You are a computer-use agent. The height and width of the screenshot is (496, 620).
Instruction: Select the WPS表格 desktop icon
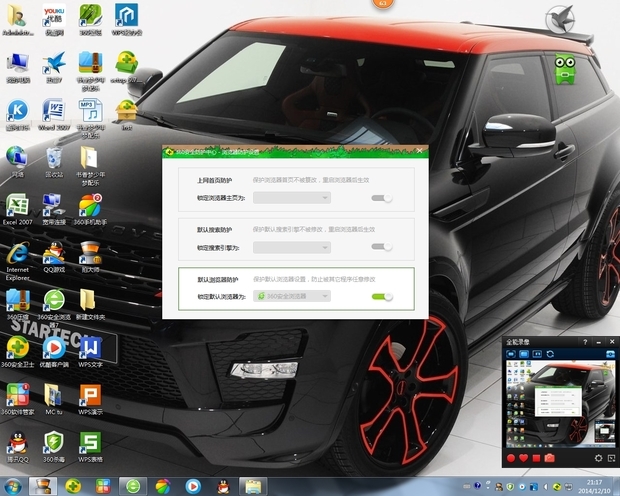[90, 446]
